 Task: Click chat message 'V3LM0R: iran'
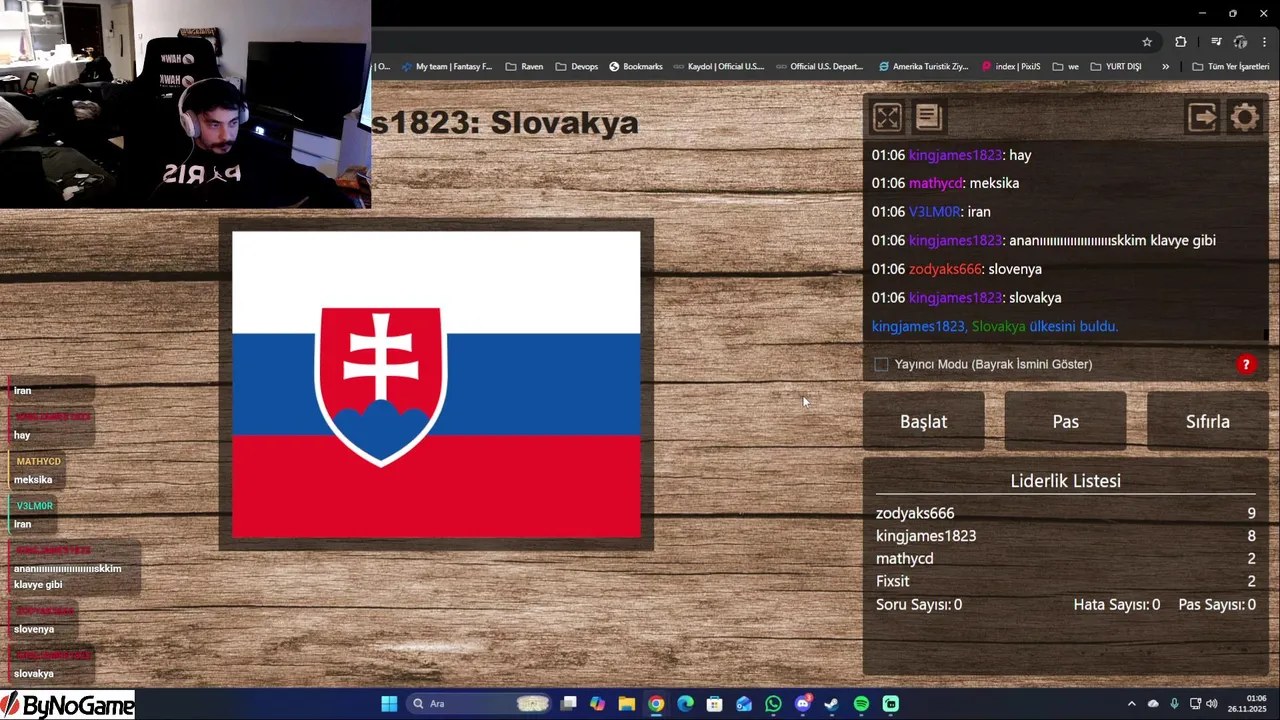click(x=931, y=212)
